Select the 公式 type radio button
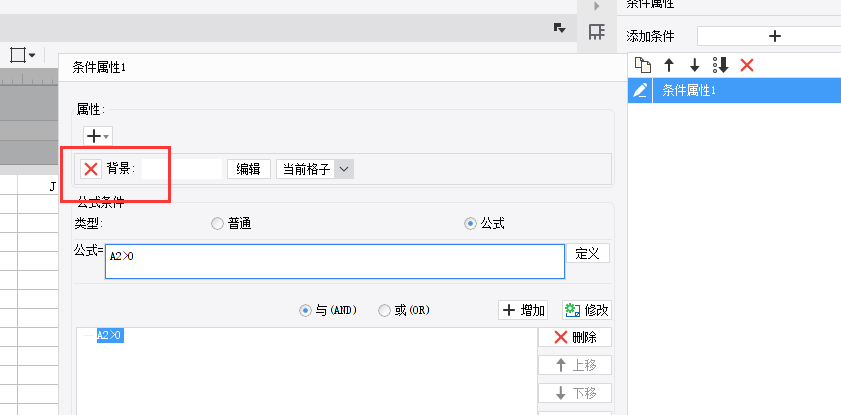 tap(470, 224)
